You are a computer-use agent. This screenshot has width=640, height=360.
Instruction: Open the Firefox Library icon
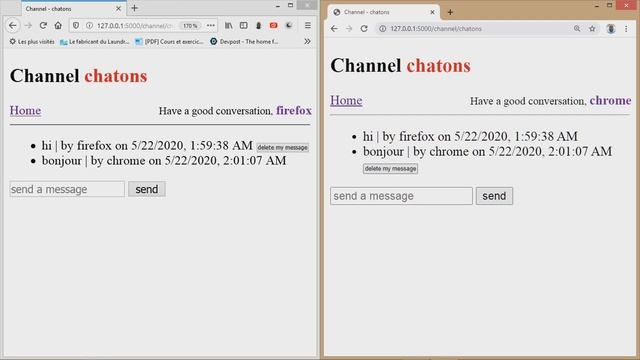[229, 25]
